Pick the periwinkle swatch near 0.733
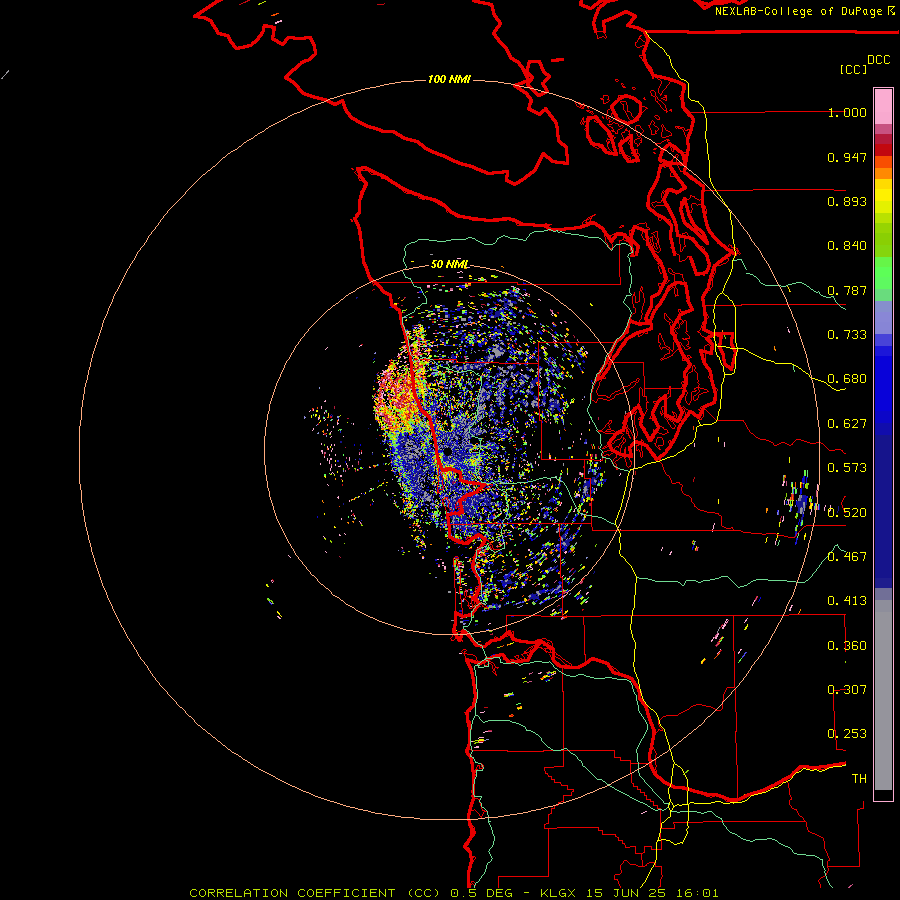The width and height of the screenshot is (900, 900). pos(883,317)
